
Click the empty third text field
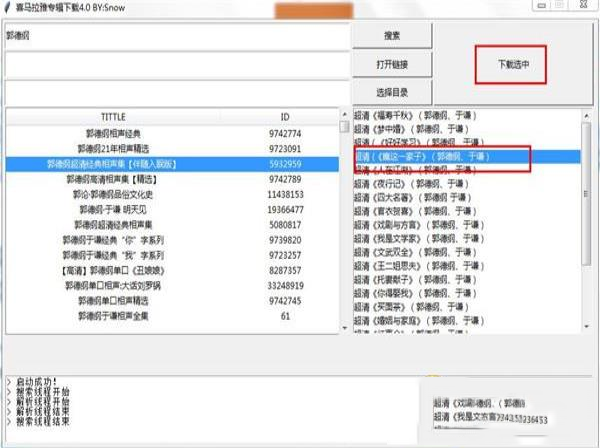(x=175, y=92)
